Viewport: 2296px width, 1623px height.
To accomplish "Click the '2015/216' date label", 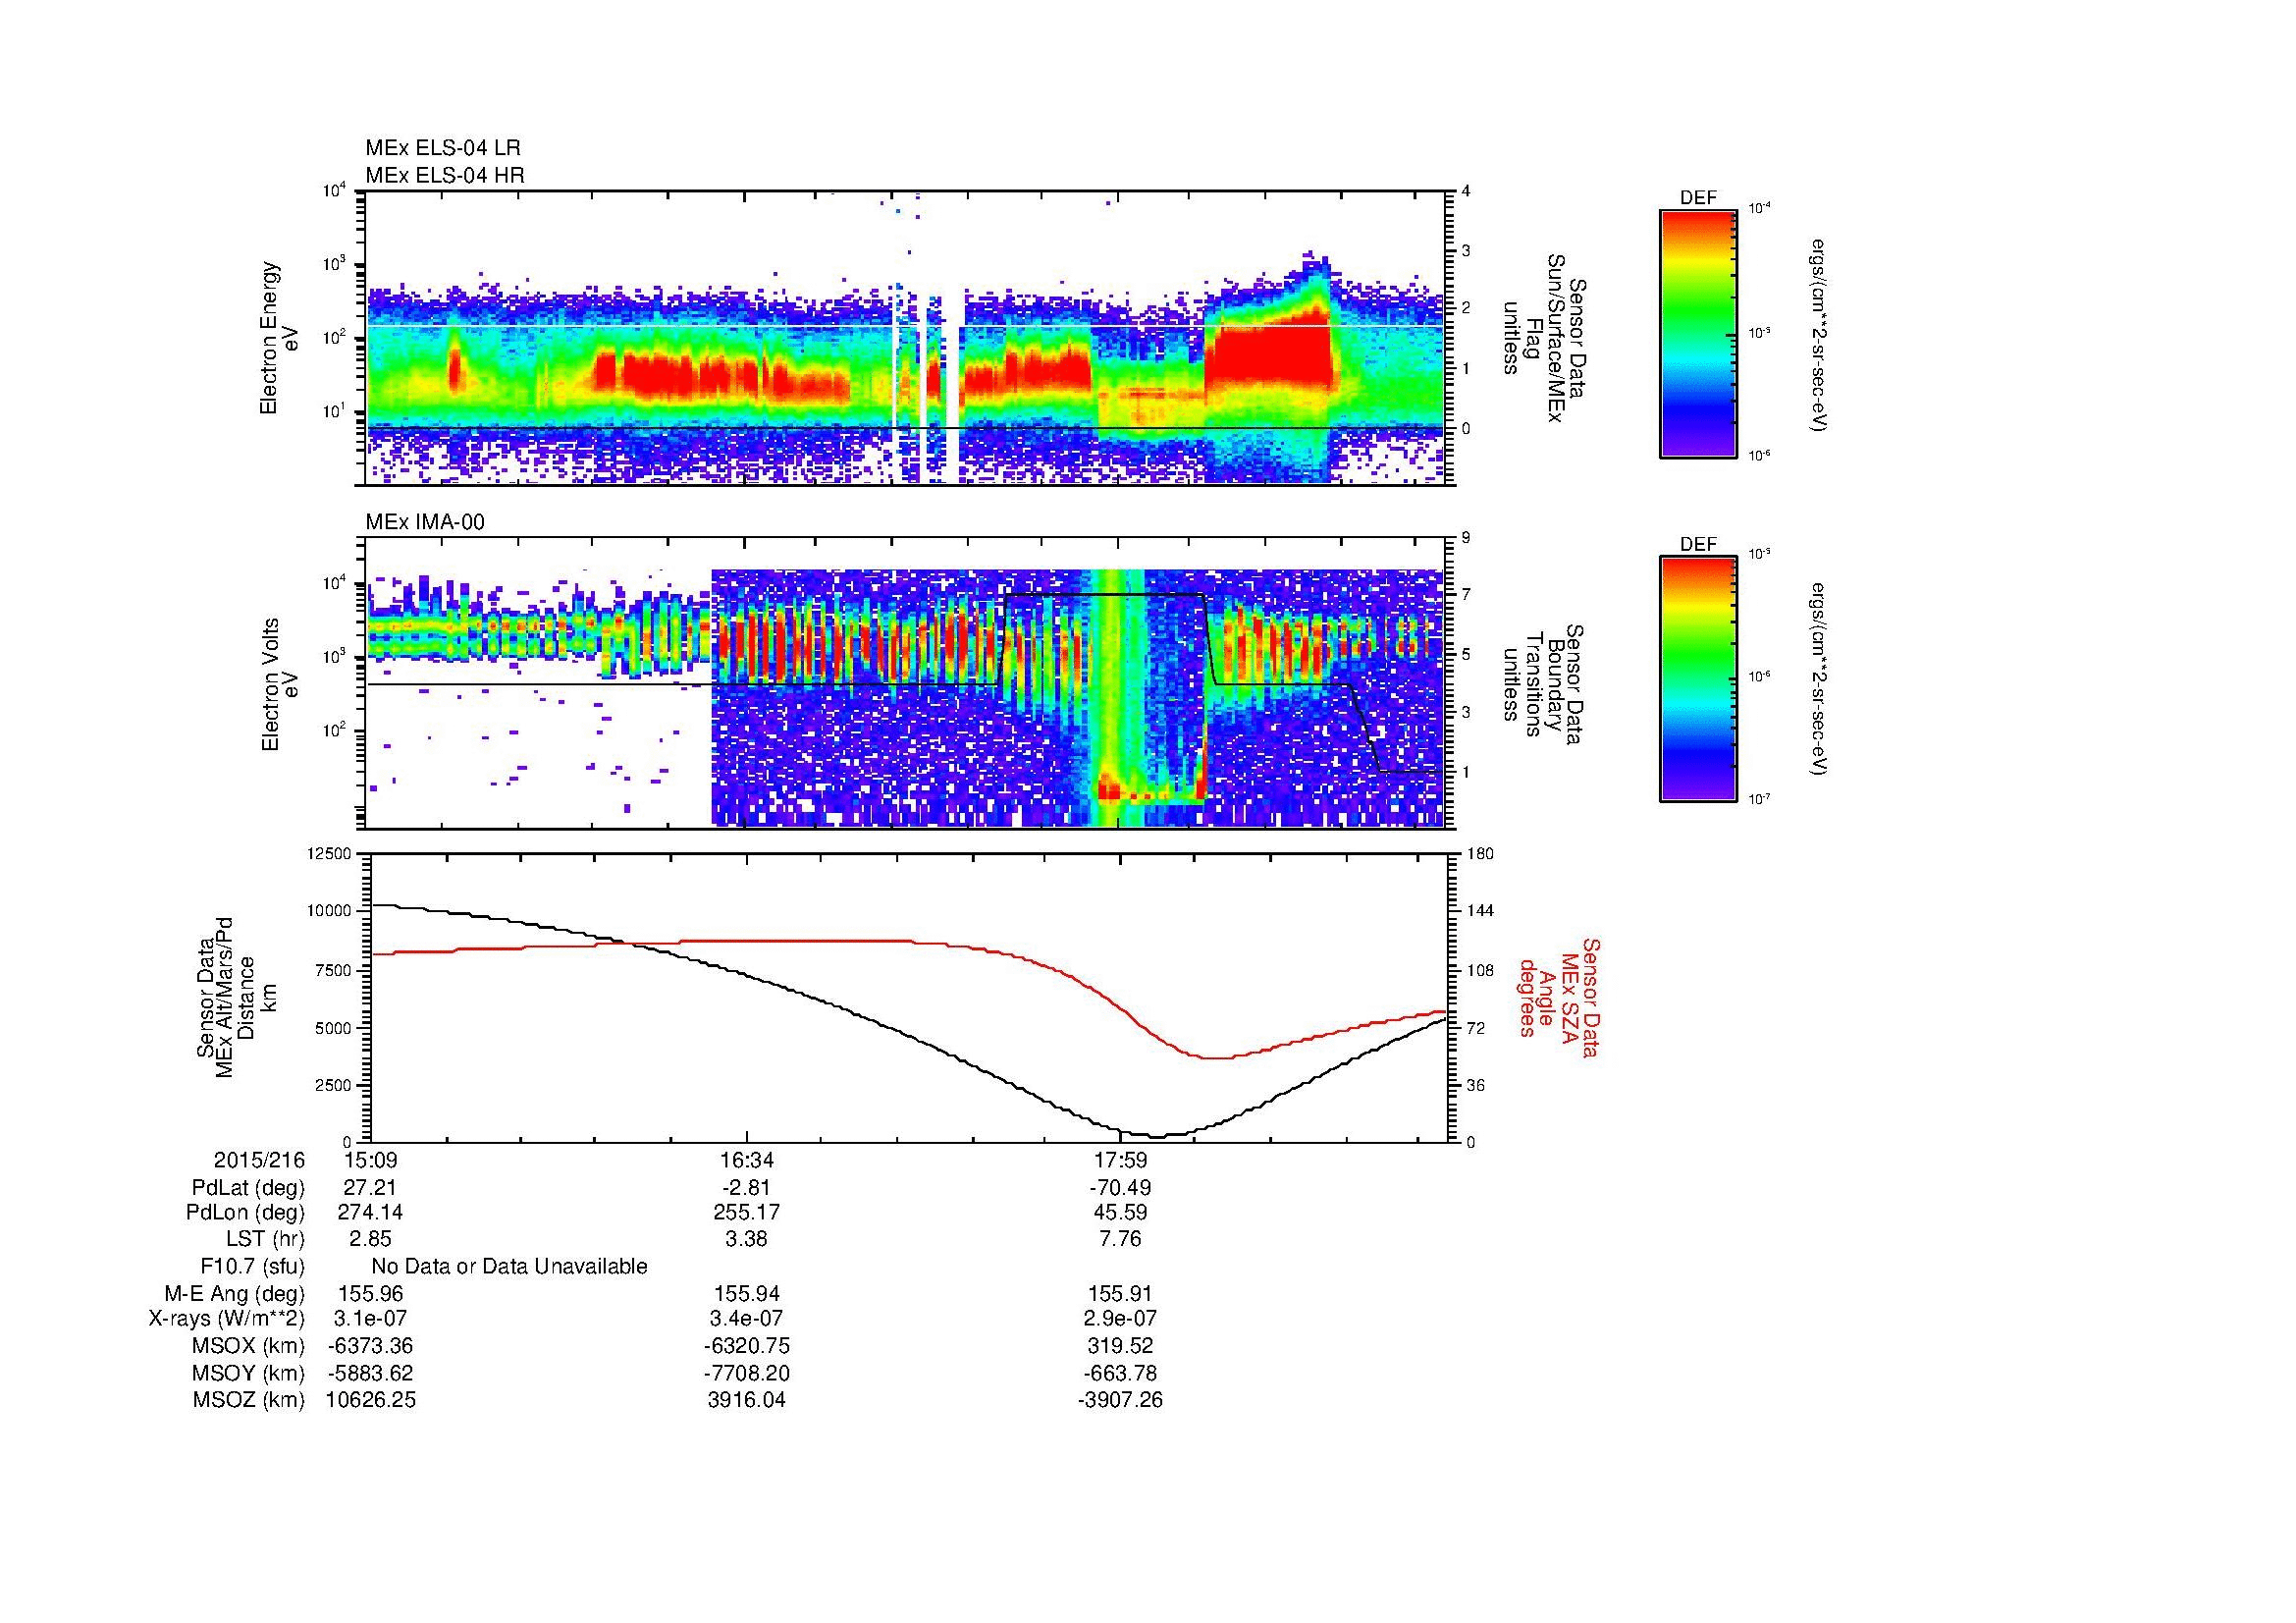I will pos(259,1161).
